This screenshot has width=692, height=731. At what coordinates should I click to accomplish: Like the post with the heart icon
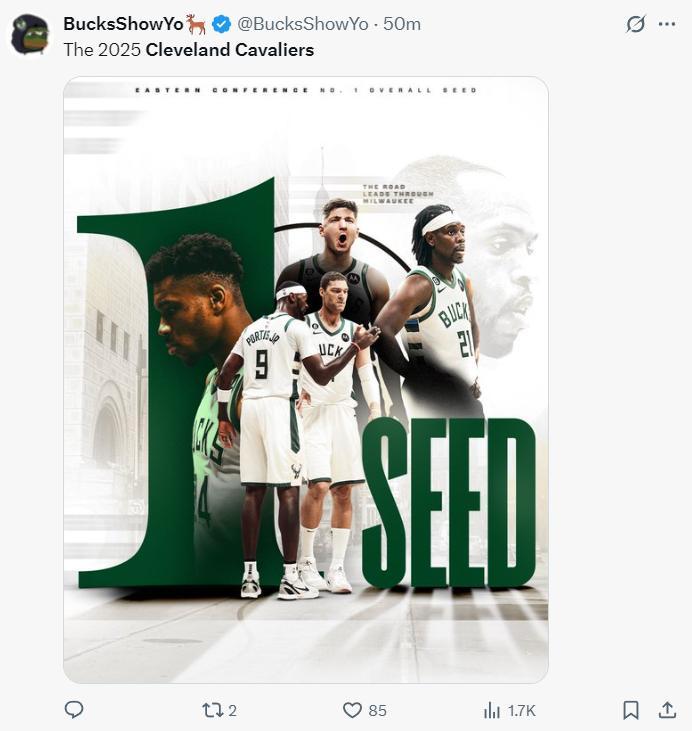352,710
